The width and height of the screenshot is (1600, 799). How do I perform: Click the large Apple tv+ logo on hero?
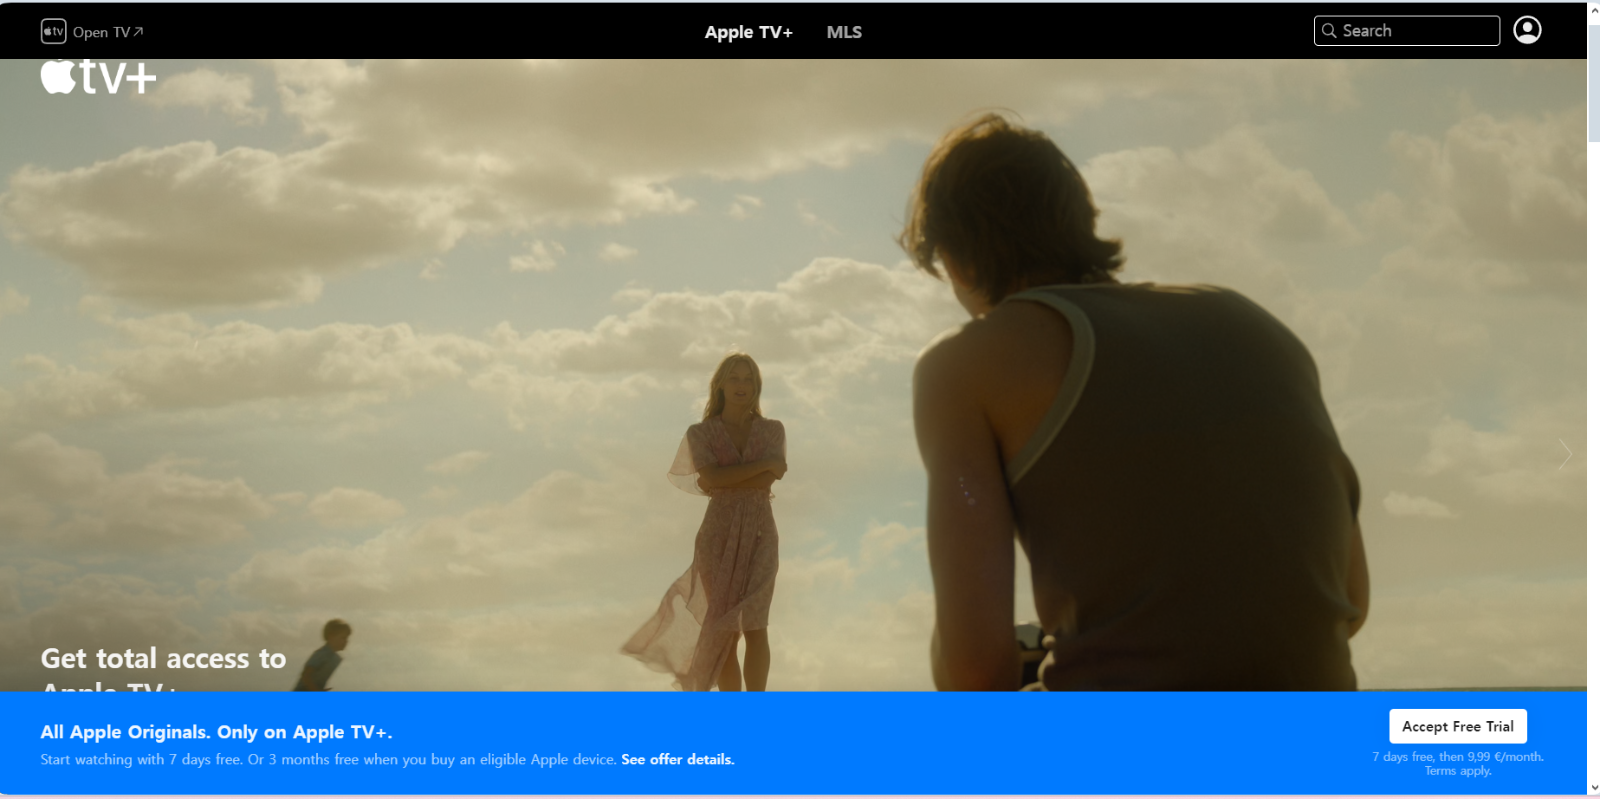[98, 77]
